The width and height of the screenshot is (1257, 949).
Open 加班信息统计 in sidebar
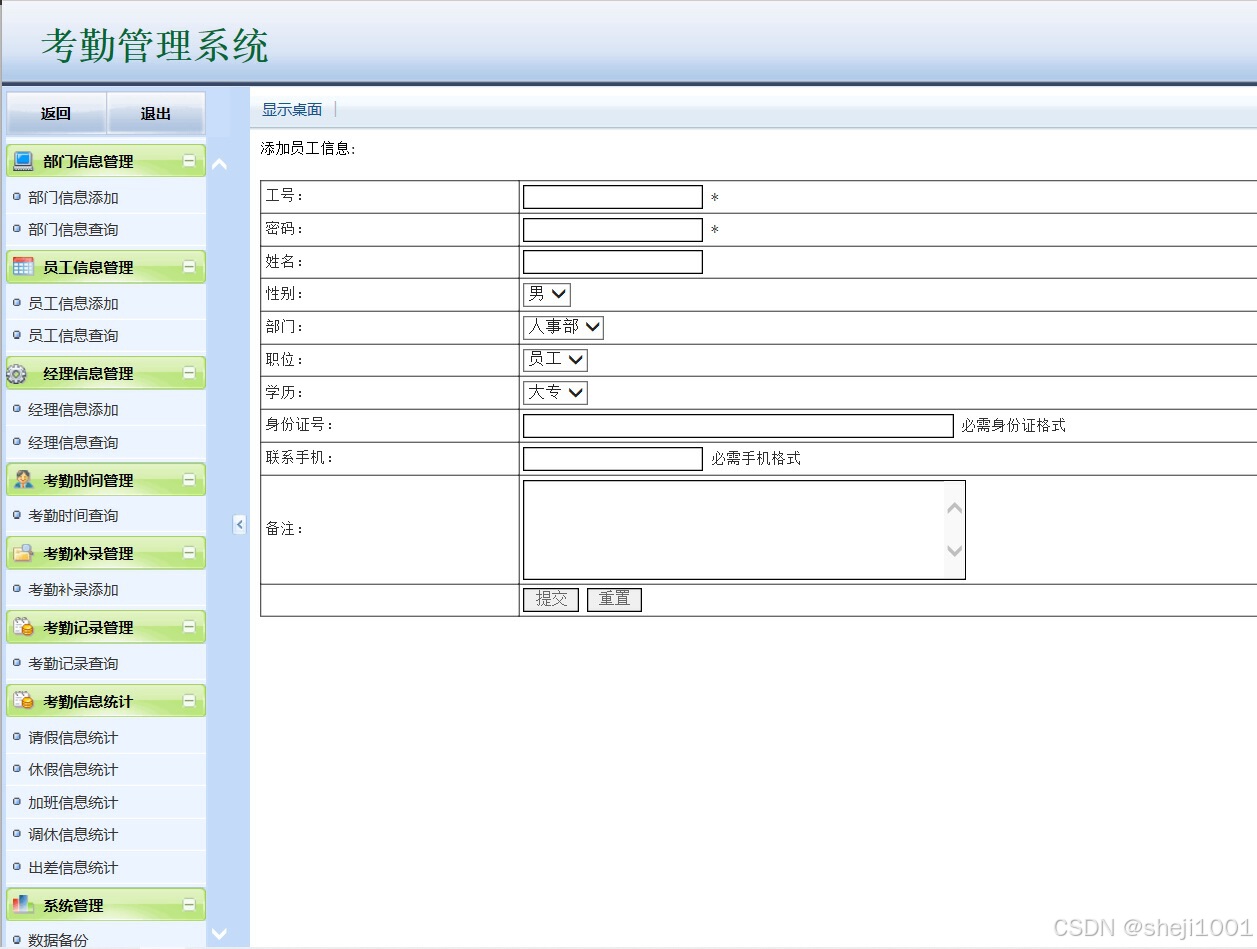click(x=73, y=802)
